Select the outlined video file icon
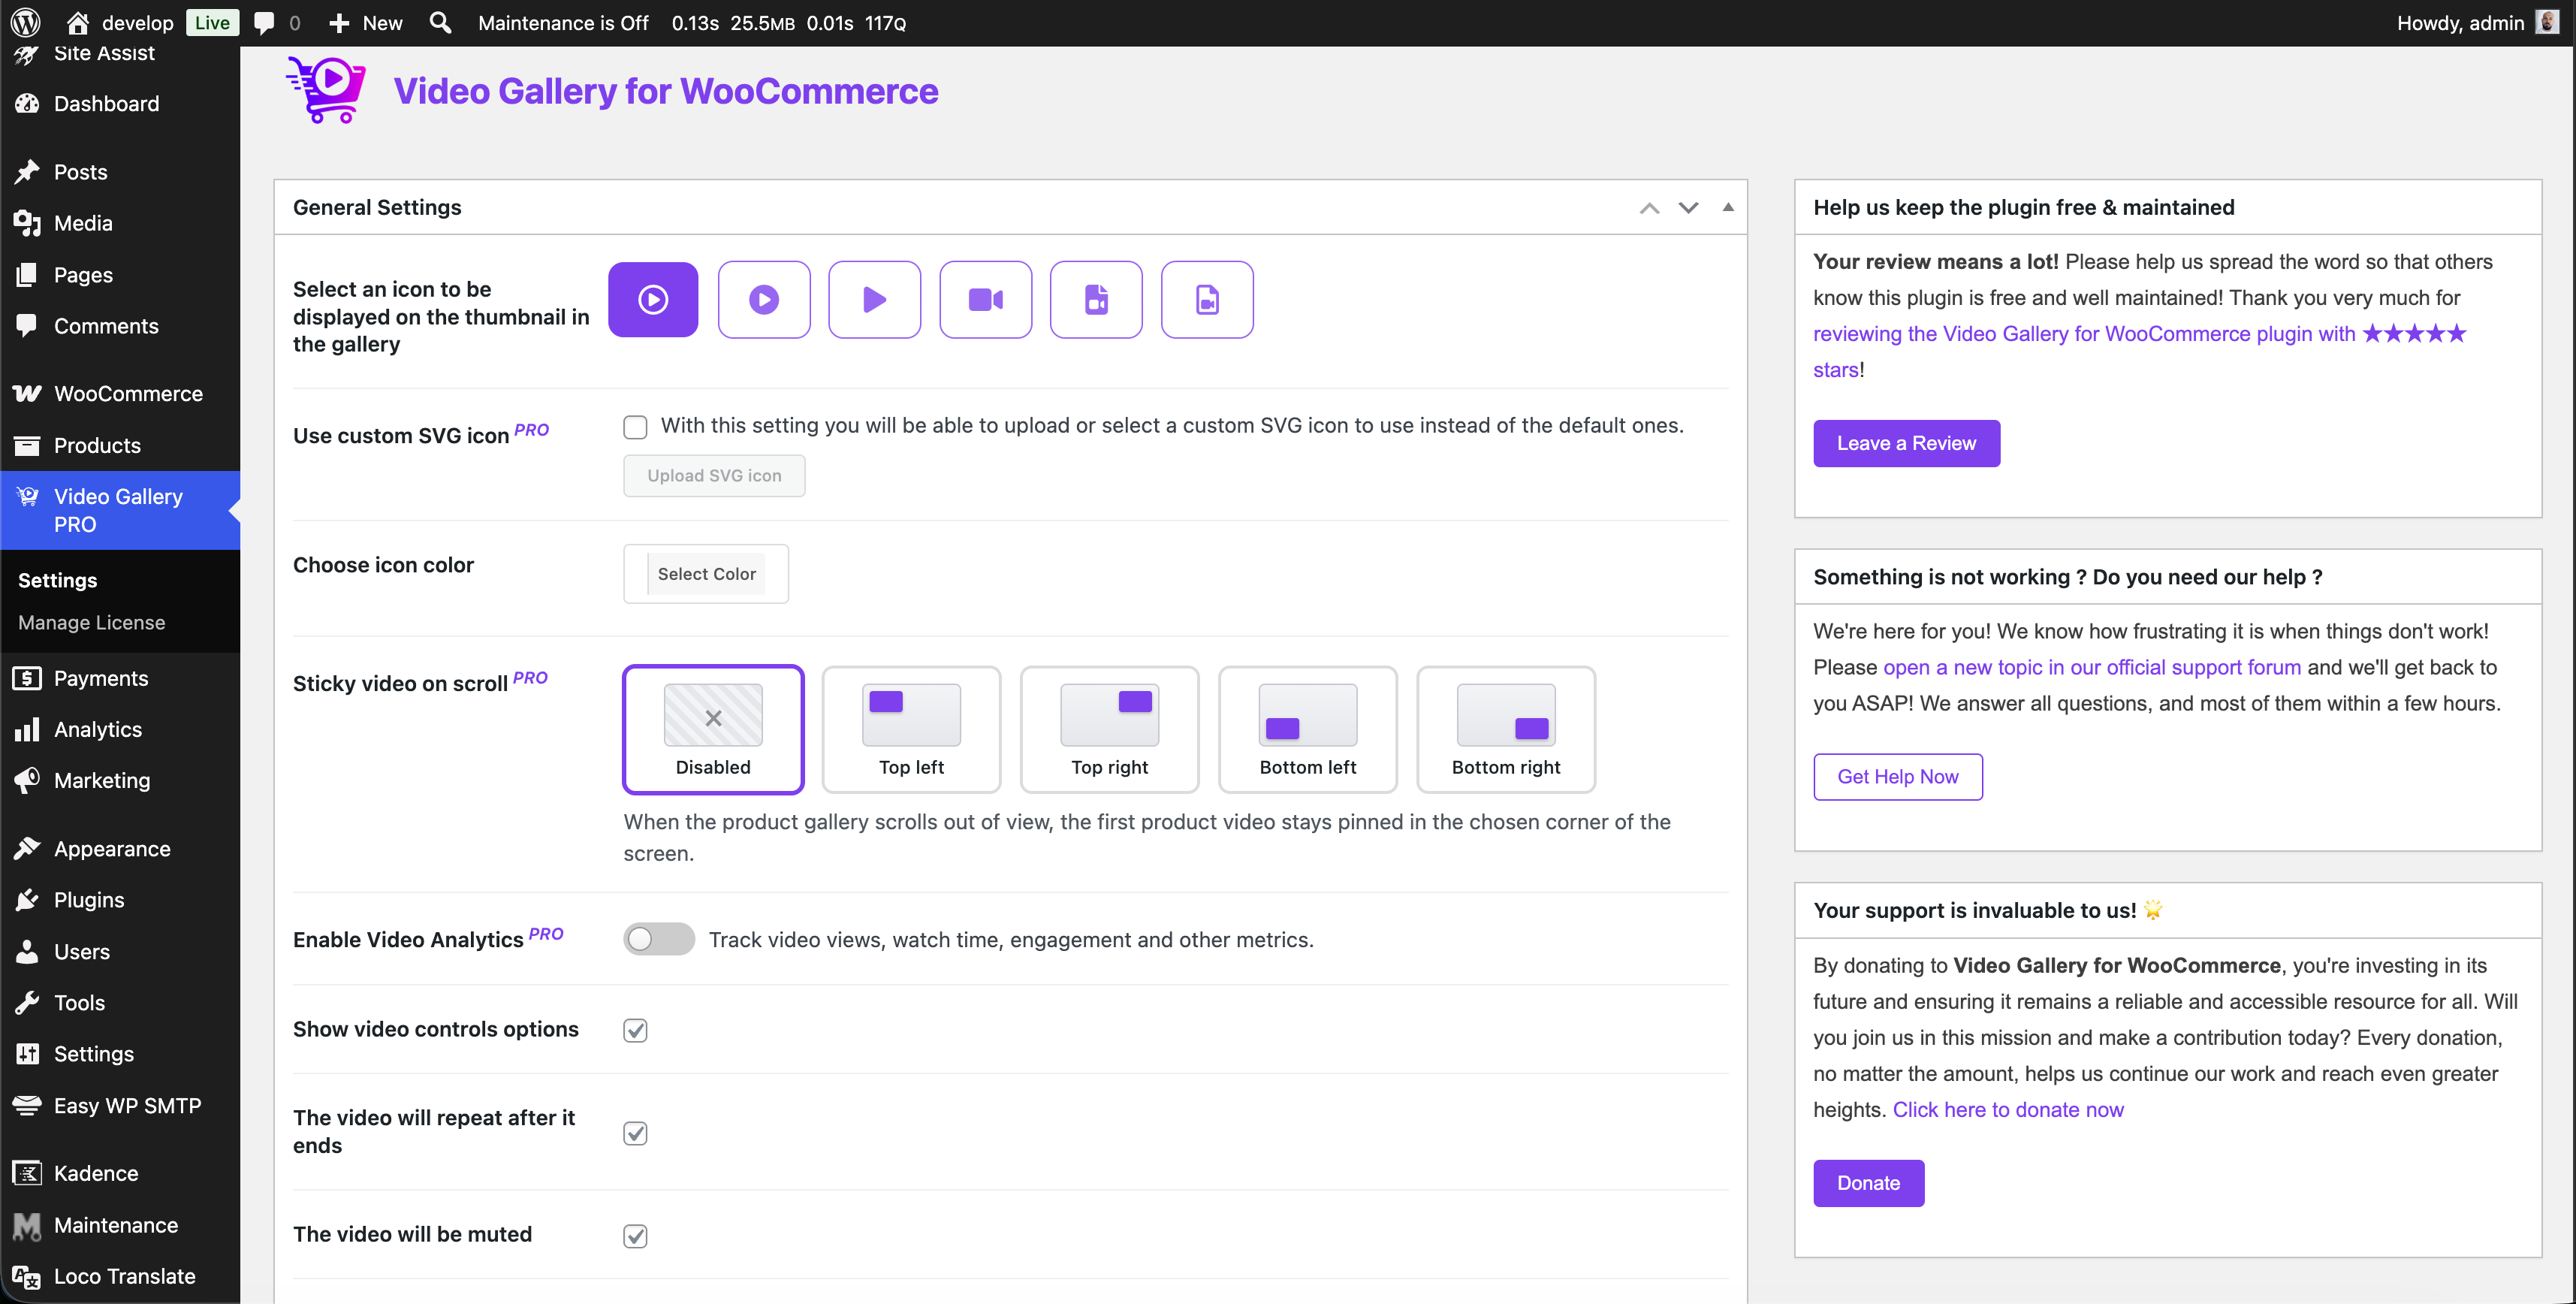 click(x=1207, y=300)
